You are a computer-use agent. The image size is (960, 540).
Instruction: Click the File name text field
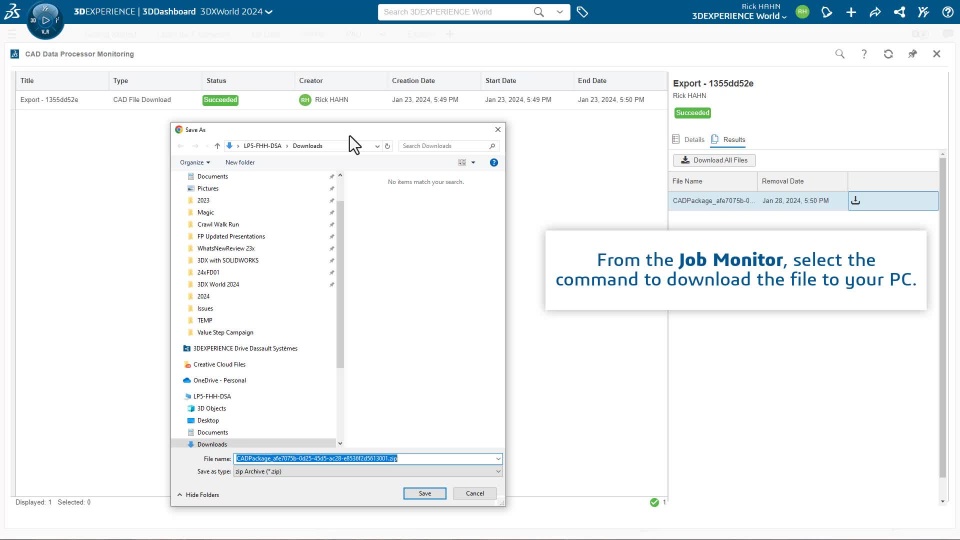click(x=364, y=459)
